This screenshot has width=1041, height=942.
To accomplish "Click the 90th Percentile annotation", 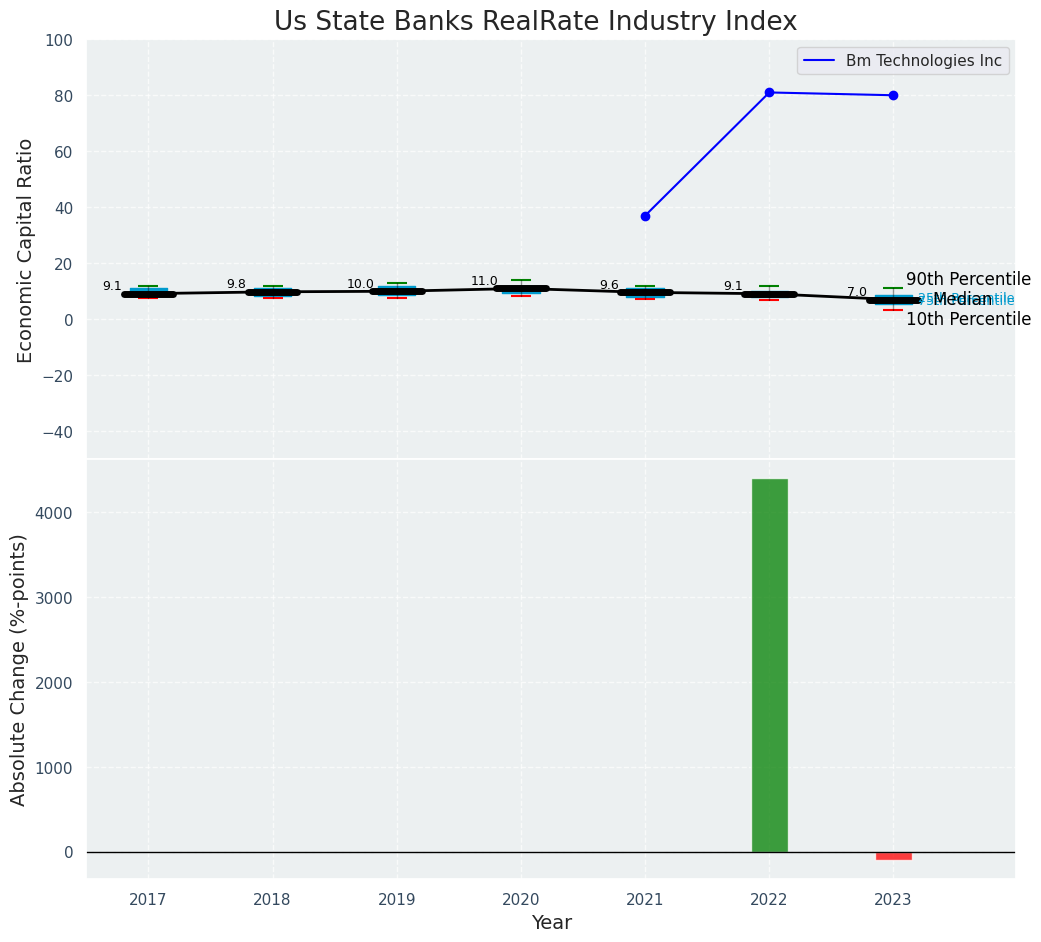I will 967,279.
